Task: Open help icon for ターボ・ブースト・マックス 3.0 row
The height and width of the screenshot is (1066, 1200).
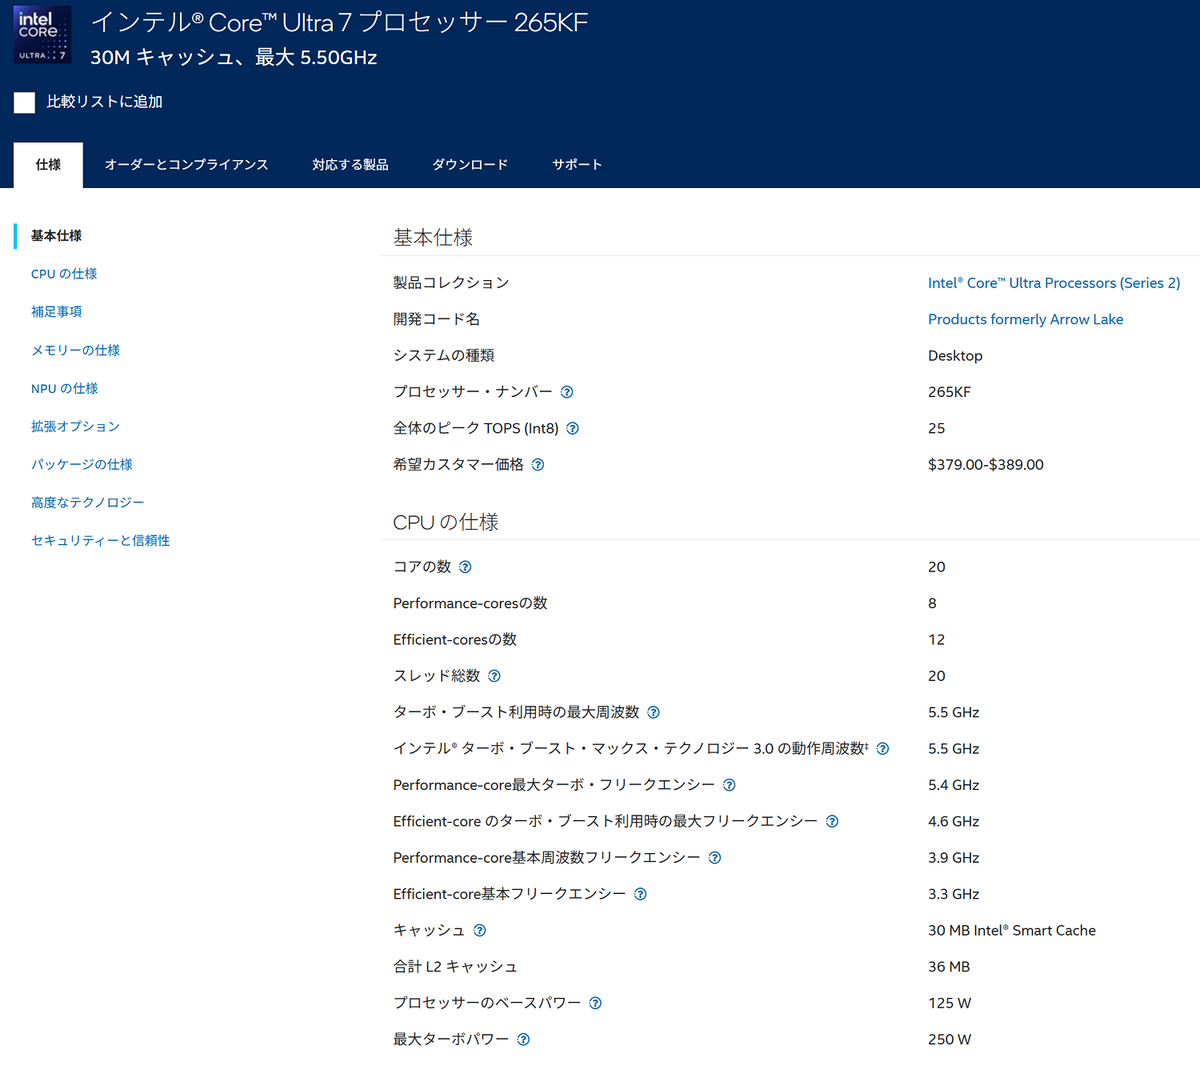Action: [883, 749]
